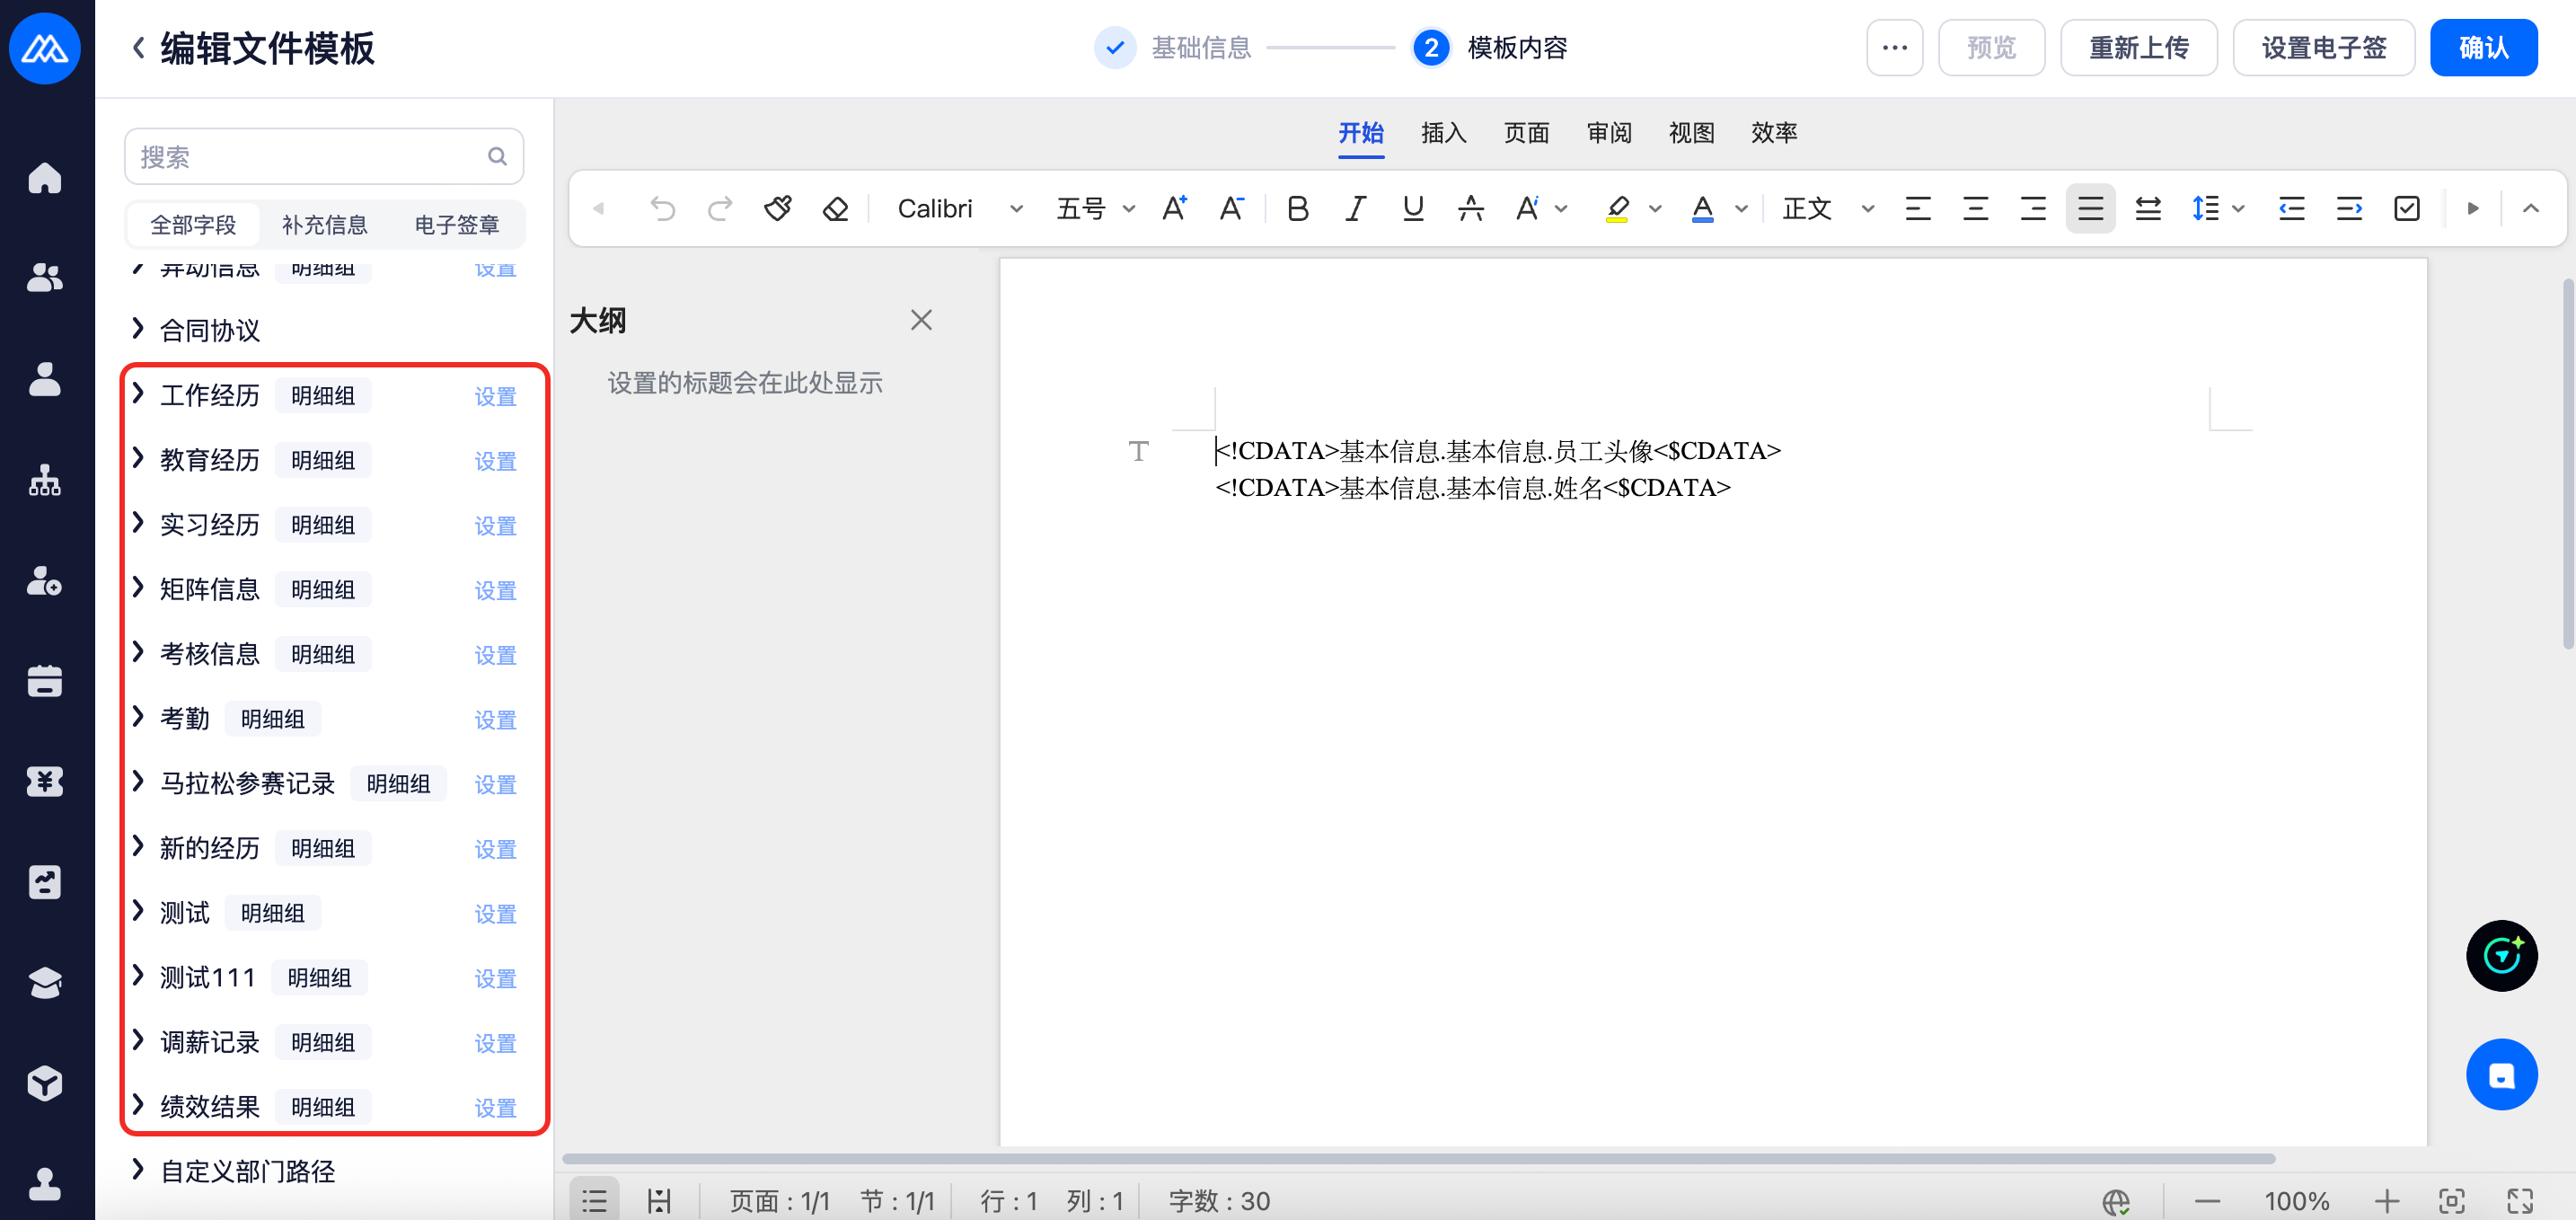
Task: Align text right
Action: pyautogui.click(x=2032, y=208)
